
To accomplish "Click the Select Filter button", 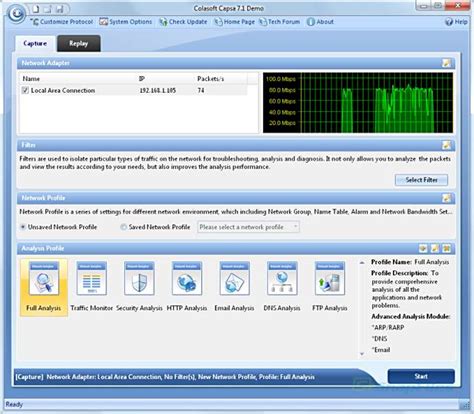I will pyautogui.click(x=421, y=180).
